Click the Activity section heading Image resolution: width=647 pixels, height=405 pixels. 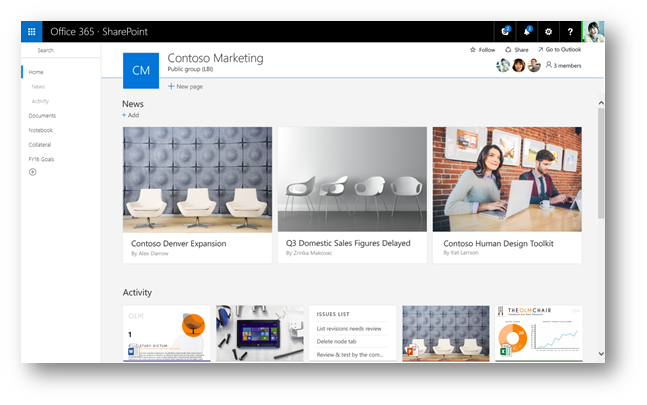(137, 292)
